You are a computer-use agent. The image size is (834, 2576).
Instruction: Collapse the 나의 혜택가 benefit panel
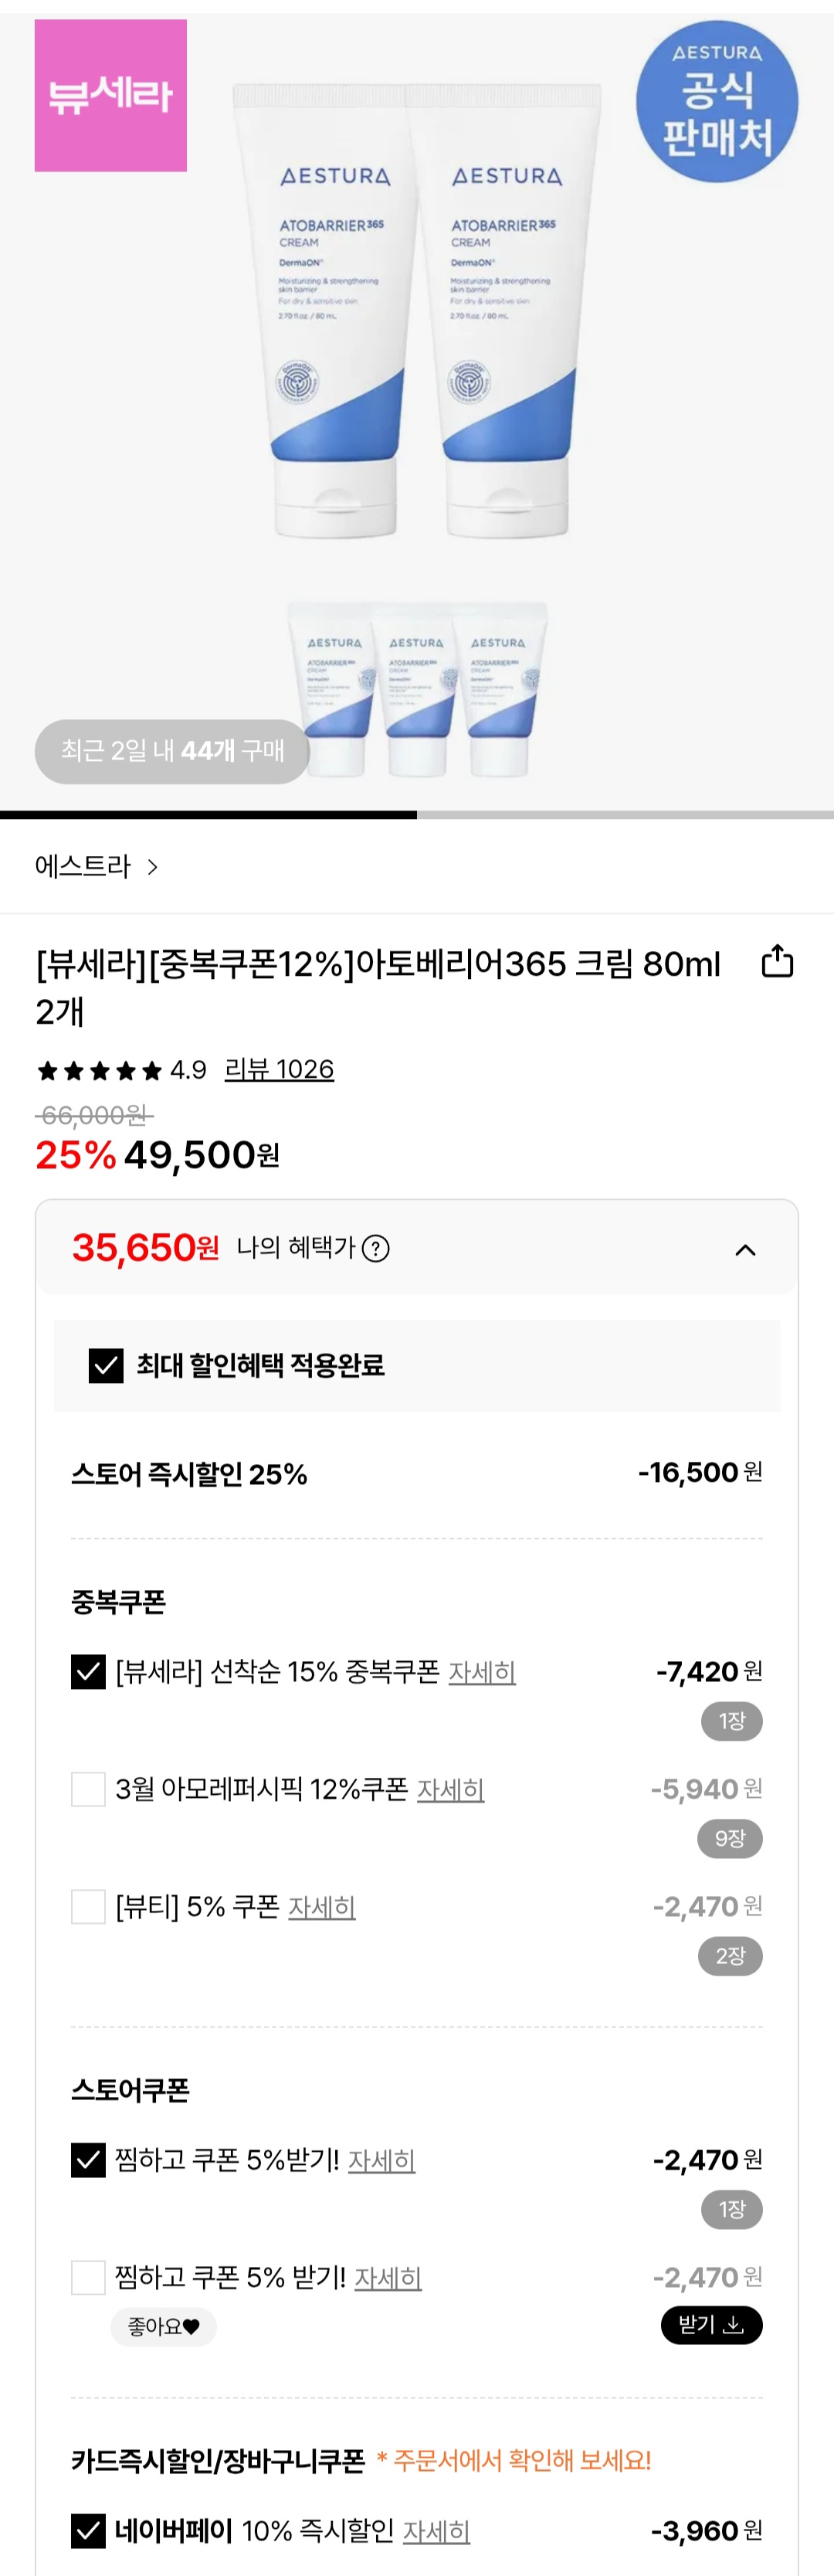tap(745, 1250)
